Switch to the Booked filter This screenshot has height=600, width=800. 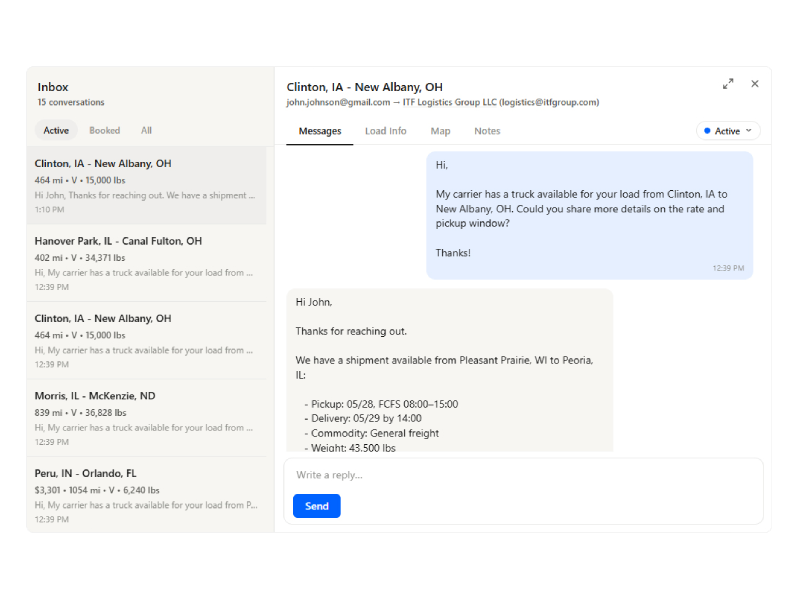pyautogui.click(x=105, y=131)
